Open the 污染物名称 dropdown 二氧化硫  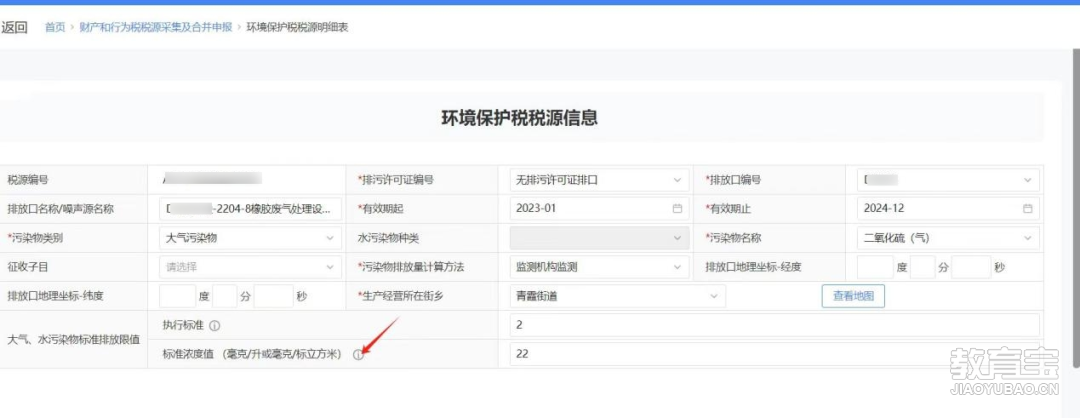(x=948, y=238)
